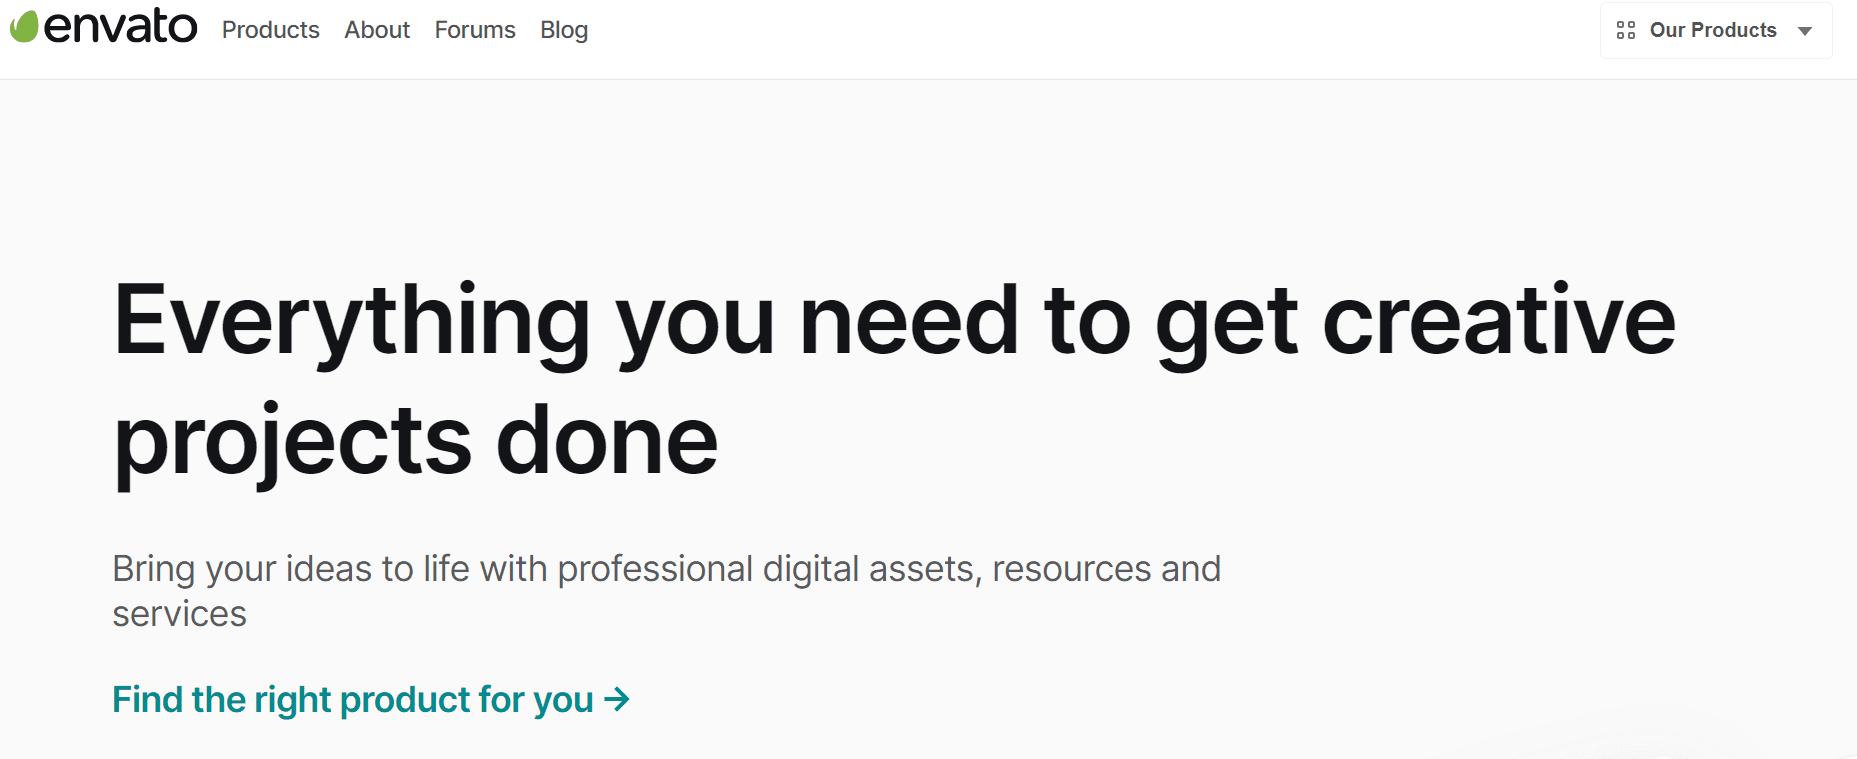Click professional digital assets in the subtitle

tap(765, 569)
